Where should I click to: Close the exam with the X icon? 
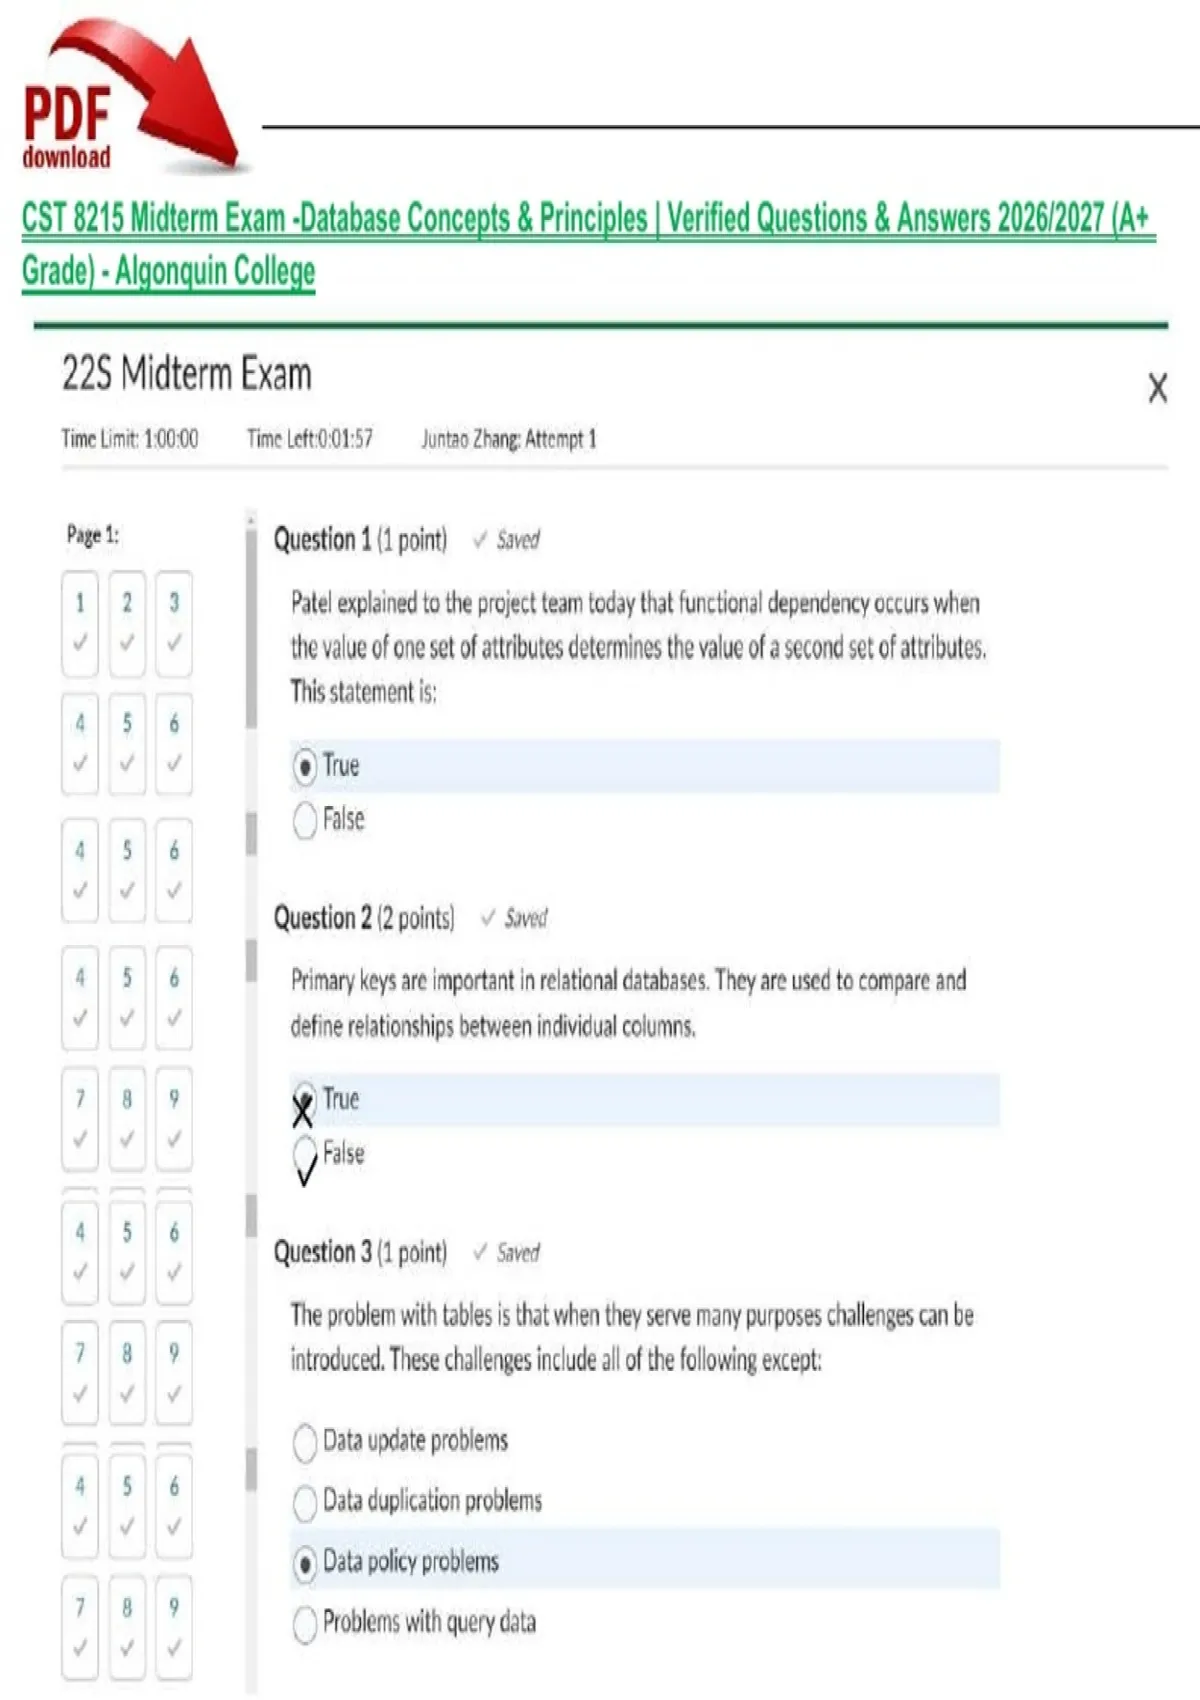pos(1157,388)
